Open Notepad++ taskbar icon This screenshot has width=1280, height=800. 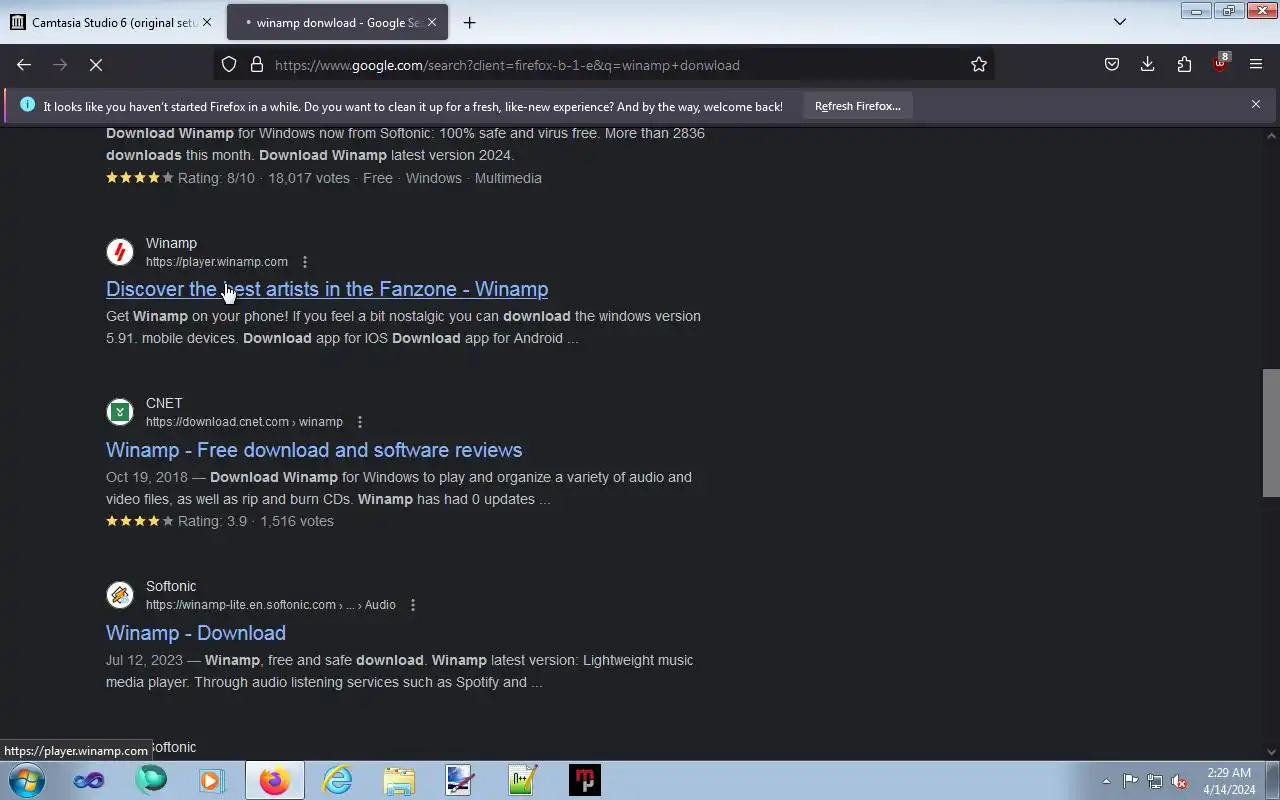pyautogui.click(x=522, y=780)
